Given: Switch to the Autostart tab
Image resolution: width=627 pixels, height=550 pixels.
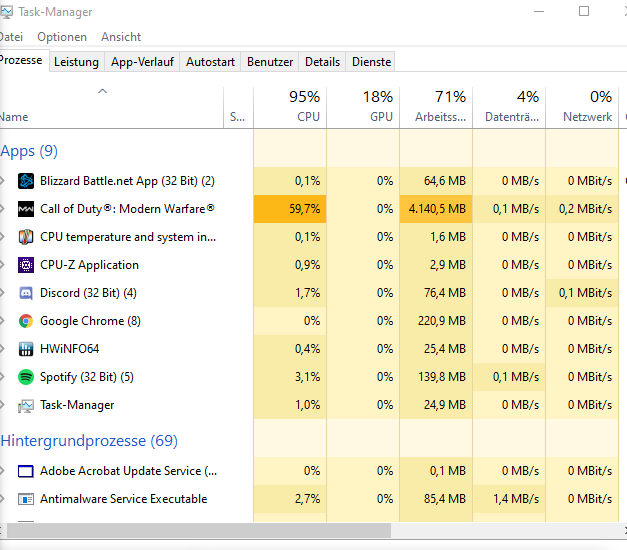Looking at the screenshot, I should coord(210,62).
